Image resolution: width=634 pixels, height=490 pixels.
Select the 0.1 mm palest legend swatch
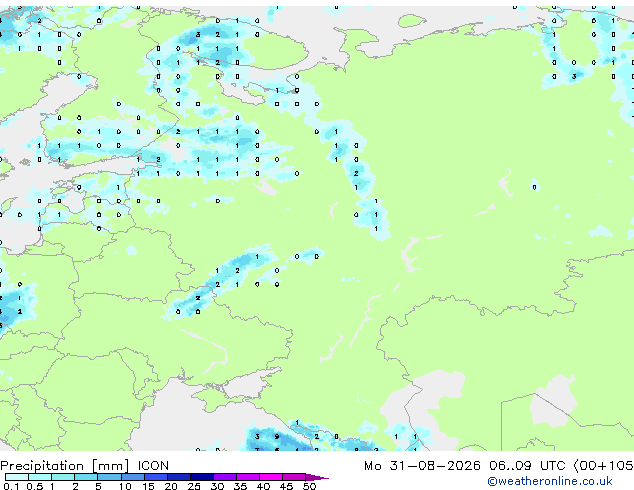pos(17,477)
